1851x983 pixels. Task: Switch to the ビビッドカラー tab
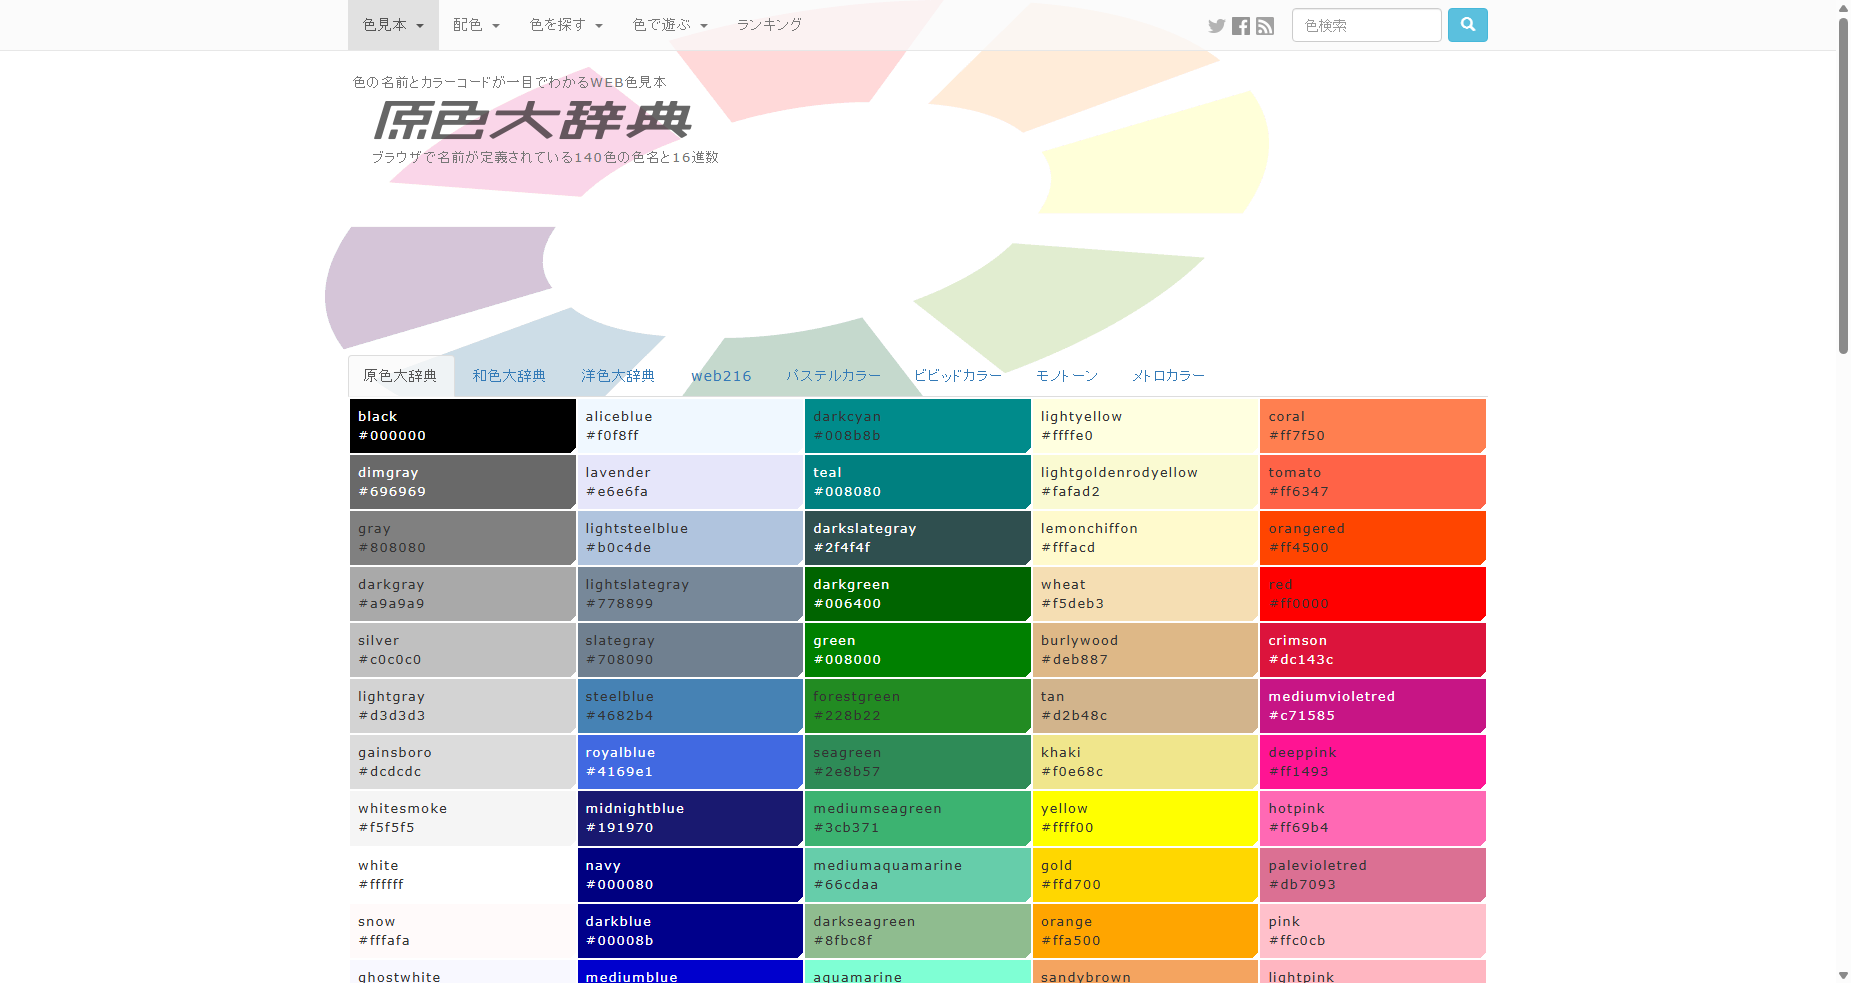(x=957, y=376)
